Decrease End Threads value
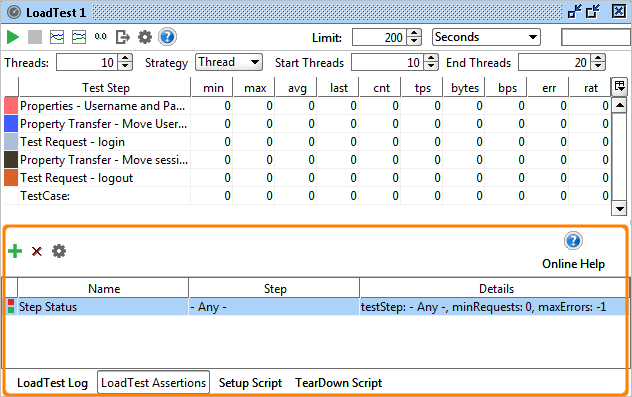Viewport: 632px width, 397px height. [599, 67]
